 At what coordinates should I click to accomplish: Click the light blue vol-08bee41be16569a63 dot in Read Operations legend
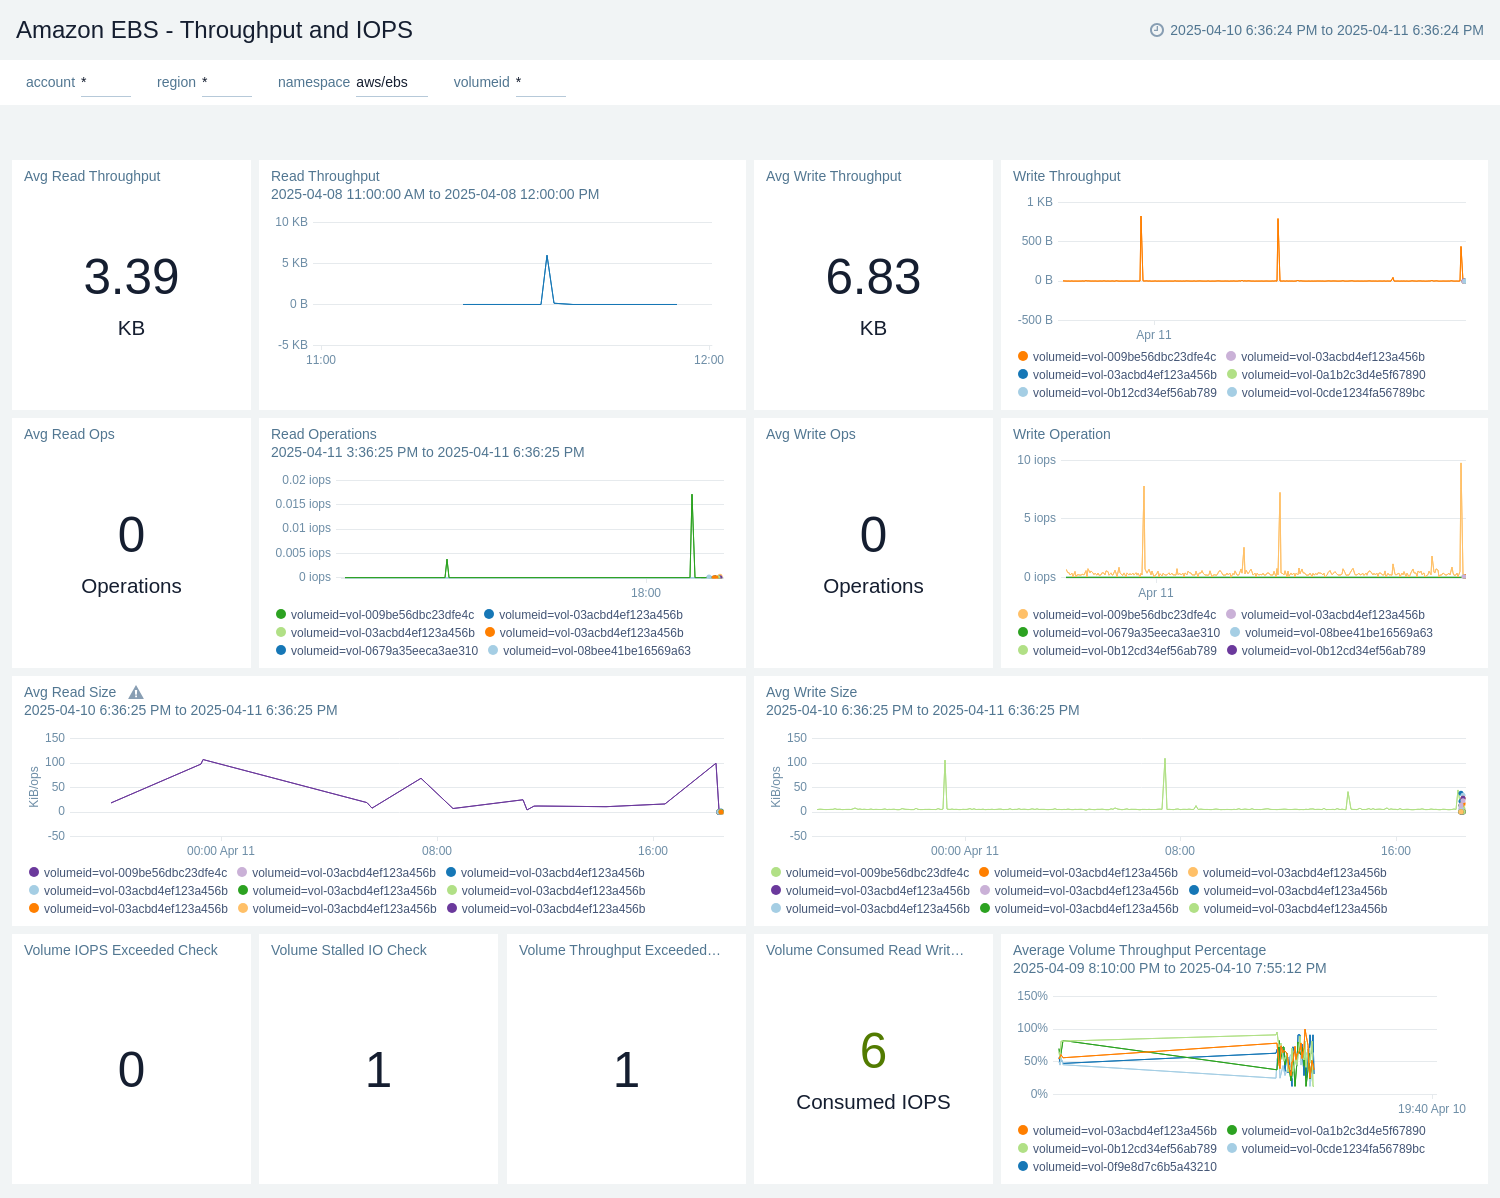[493, 650]
